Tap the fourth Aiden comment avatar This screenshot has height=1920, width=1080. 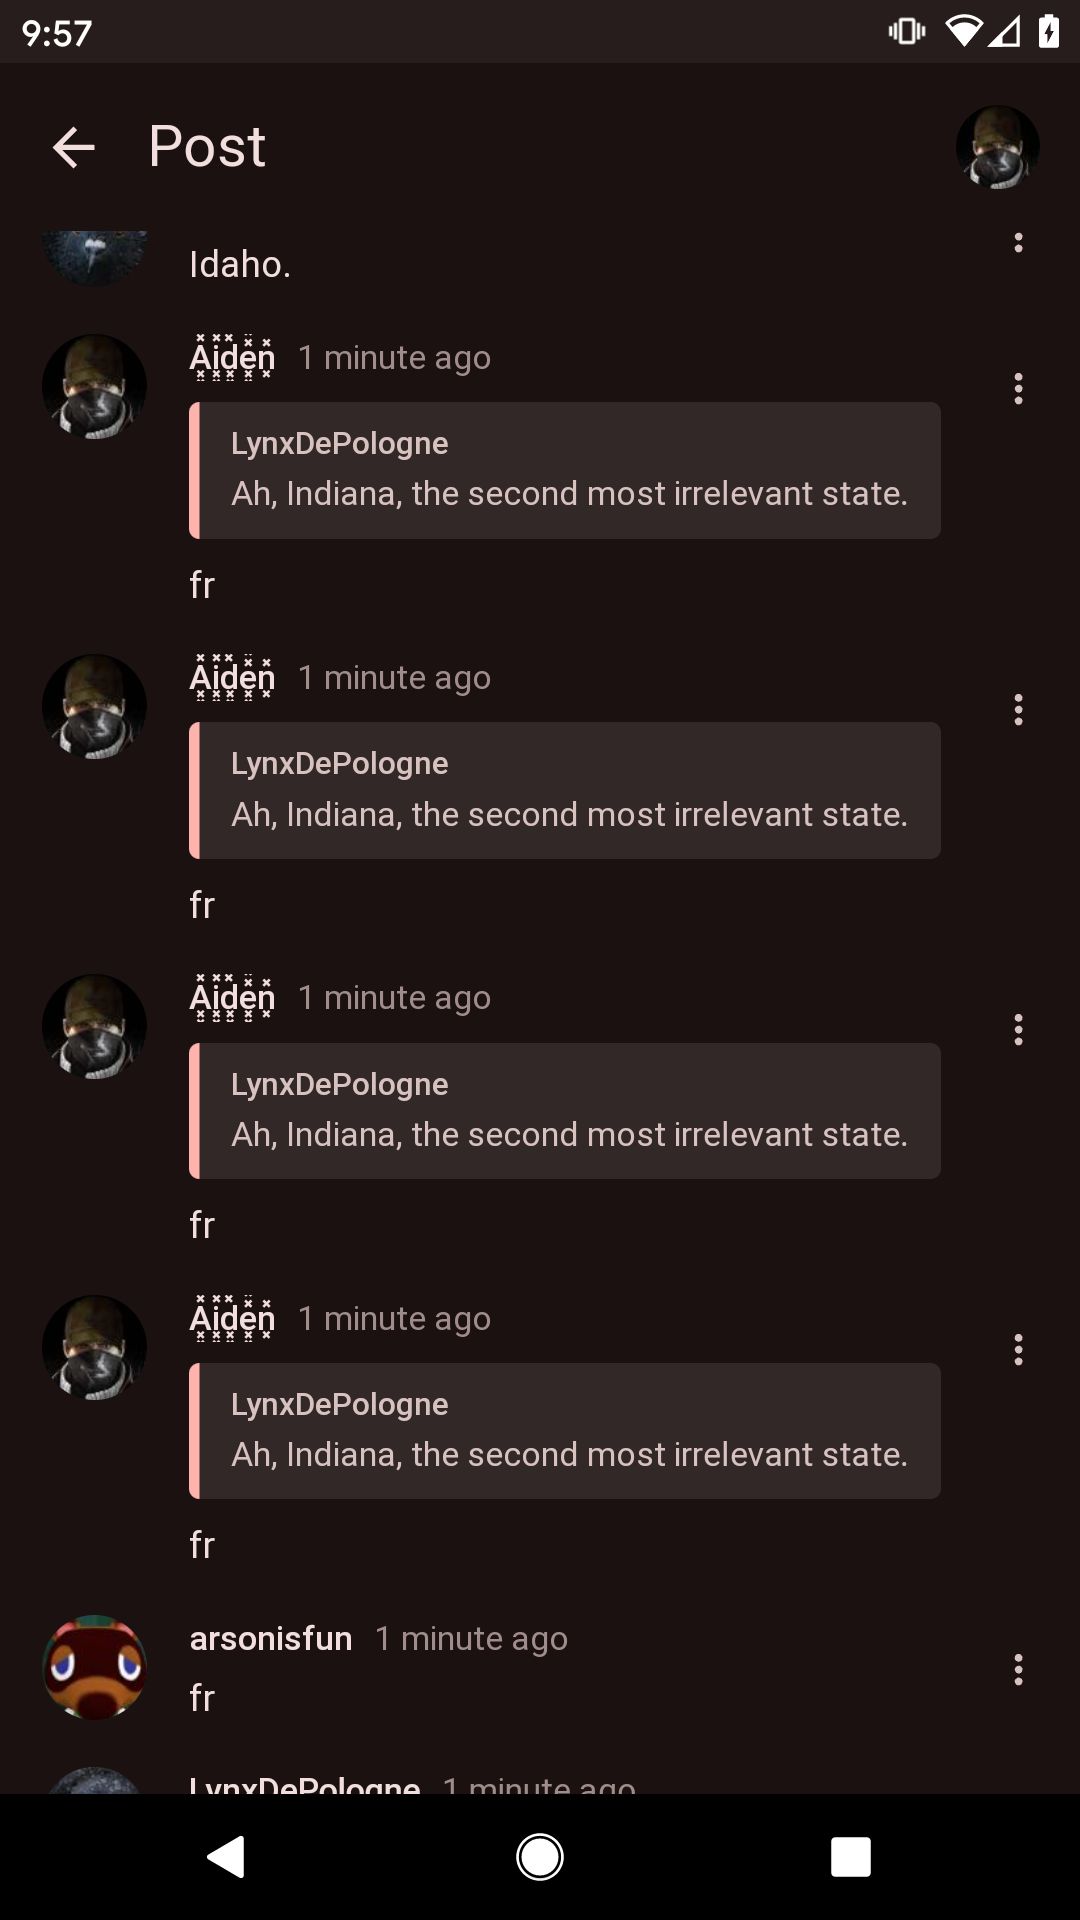pyautogui.click(x=95, y=1347)
